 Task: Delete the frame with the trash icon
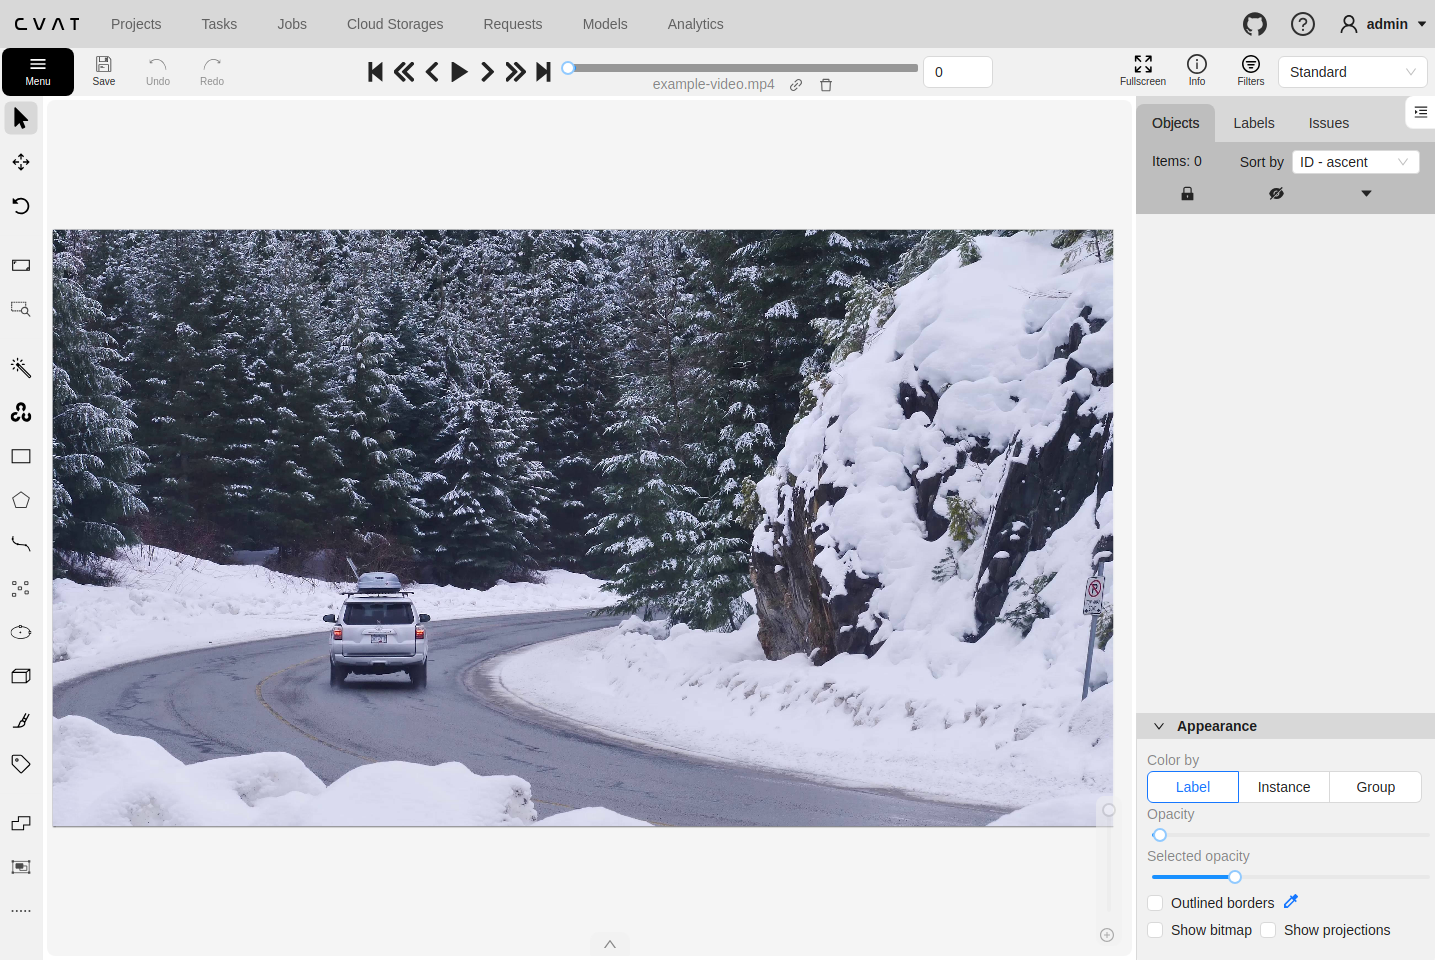[x=826, y=85]
